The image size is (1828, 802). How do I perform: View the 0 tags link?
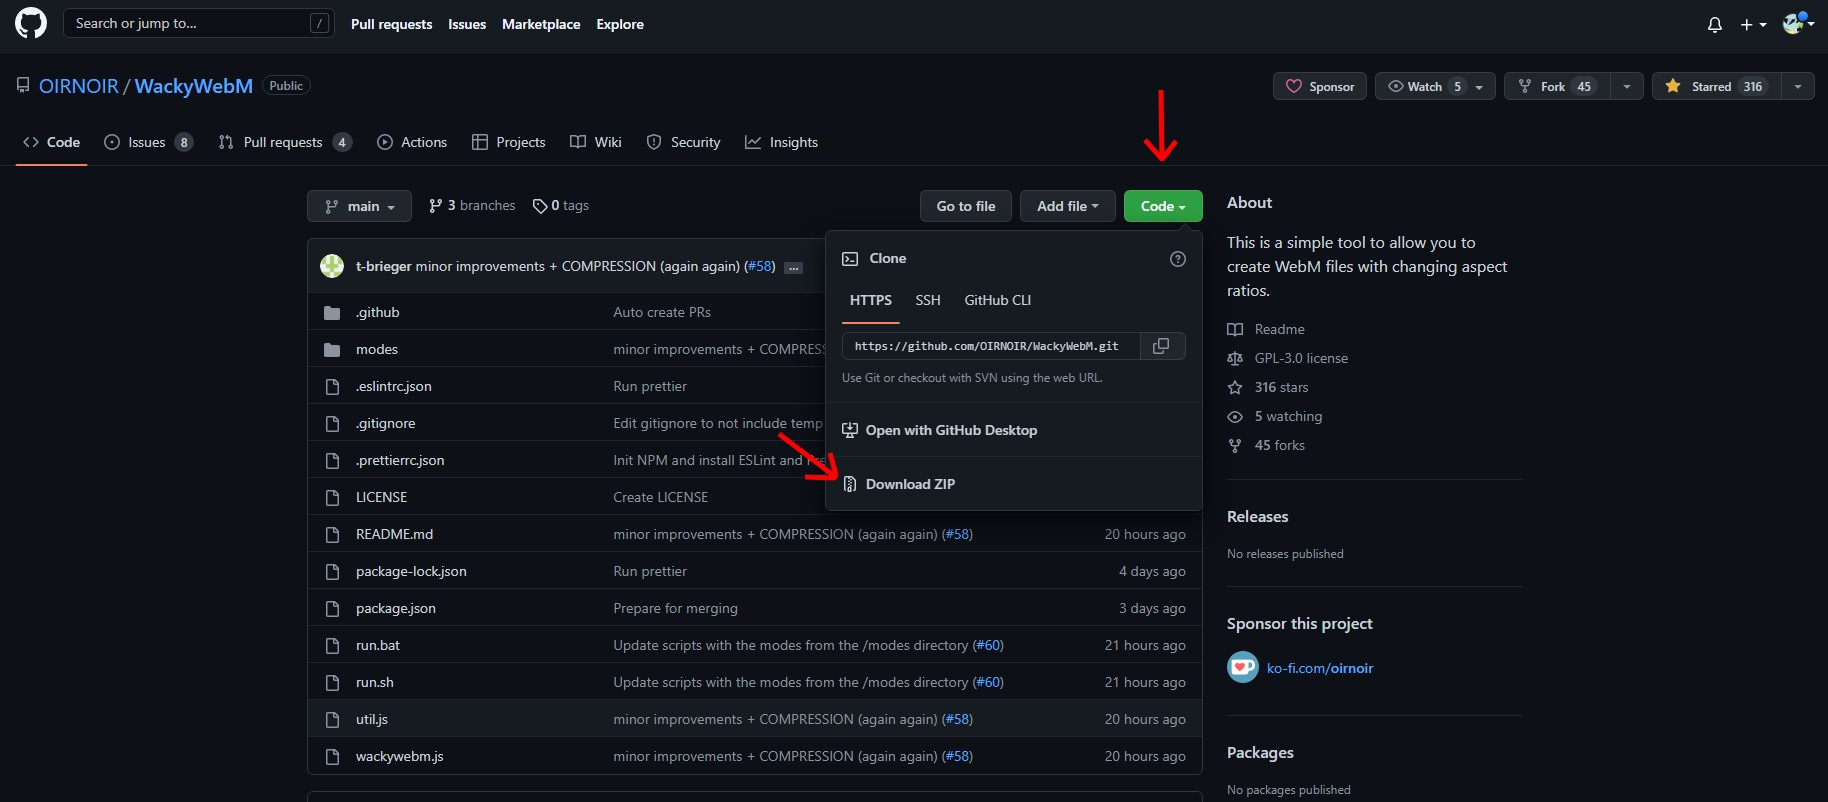(561, 205)
